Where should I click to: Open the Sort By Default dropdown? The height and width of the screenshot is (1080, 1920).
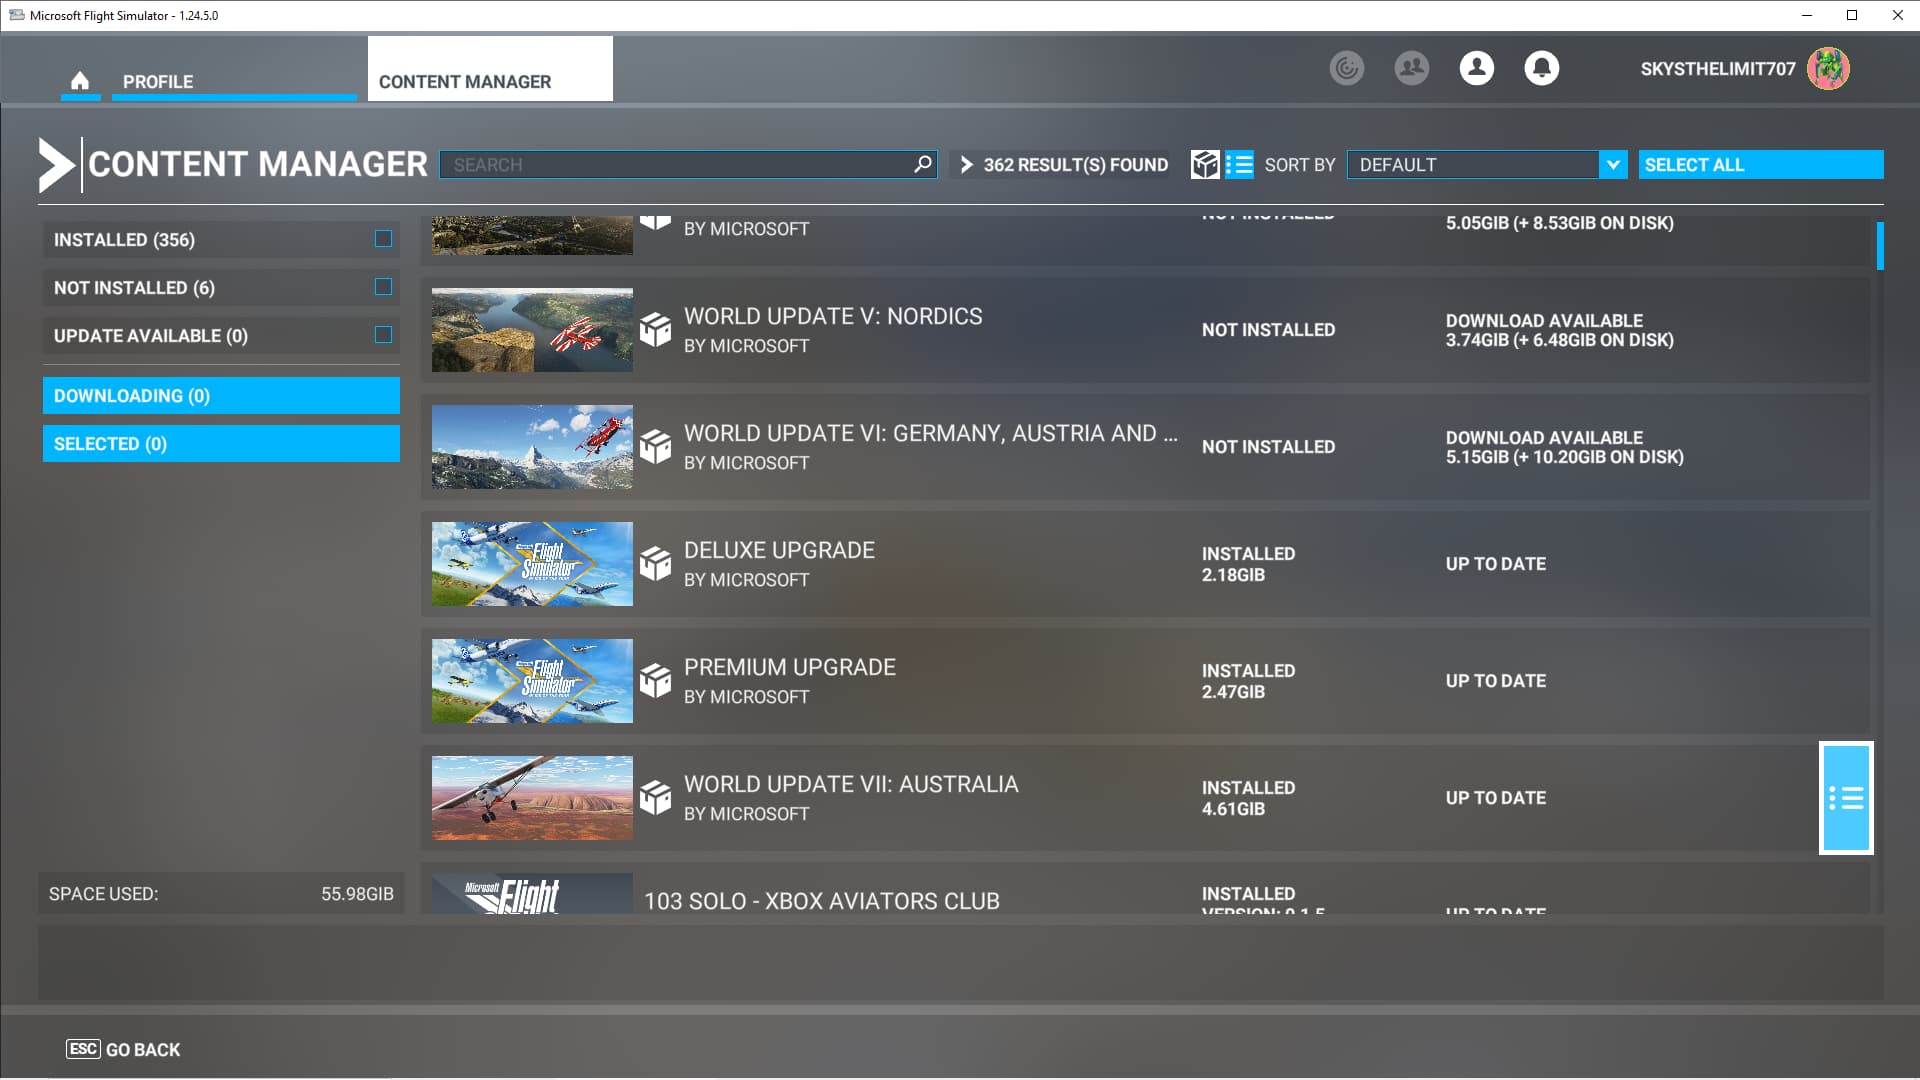1486,164
